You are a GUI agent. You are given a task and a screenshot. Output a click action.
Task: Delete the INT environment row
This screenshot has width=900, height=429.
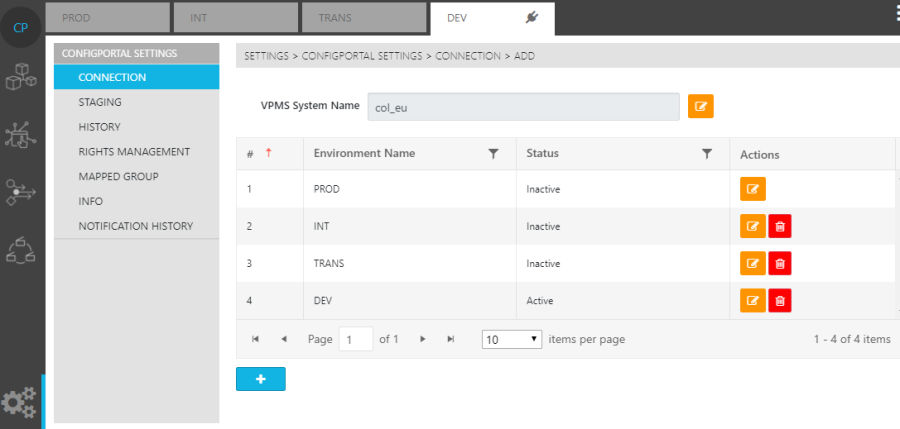(780, 227)
